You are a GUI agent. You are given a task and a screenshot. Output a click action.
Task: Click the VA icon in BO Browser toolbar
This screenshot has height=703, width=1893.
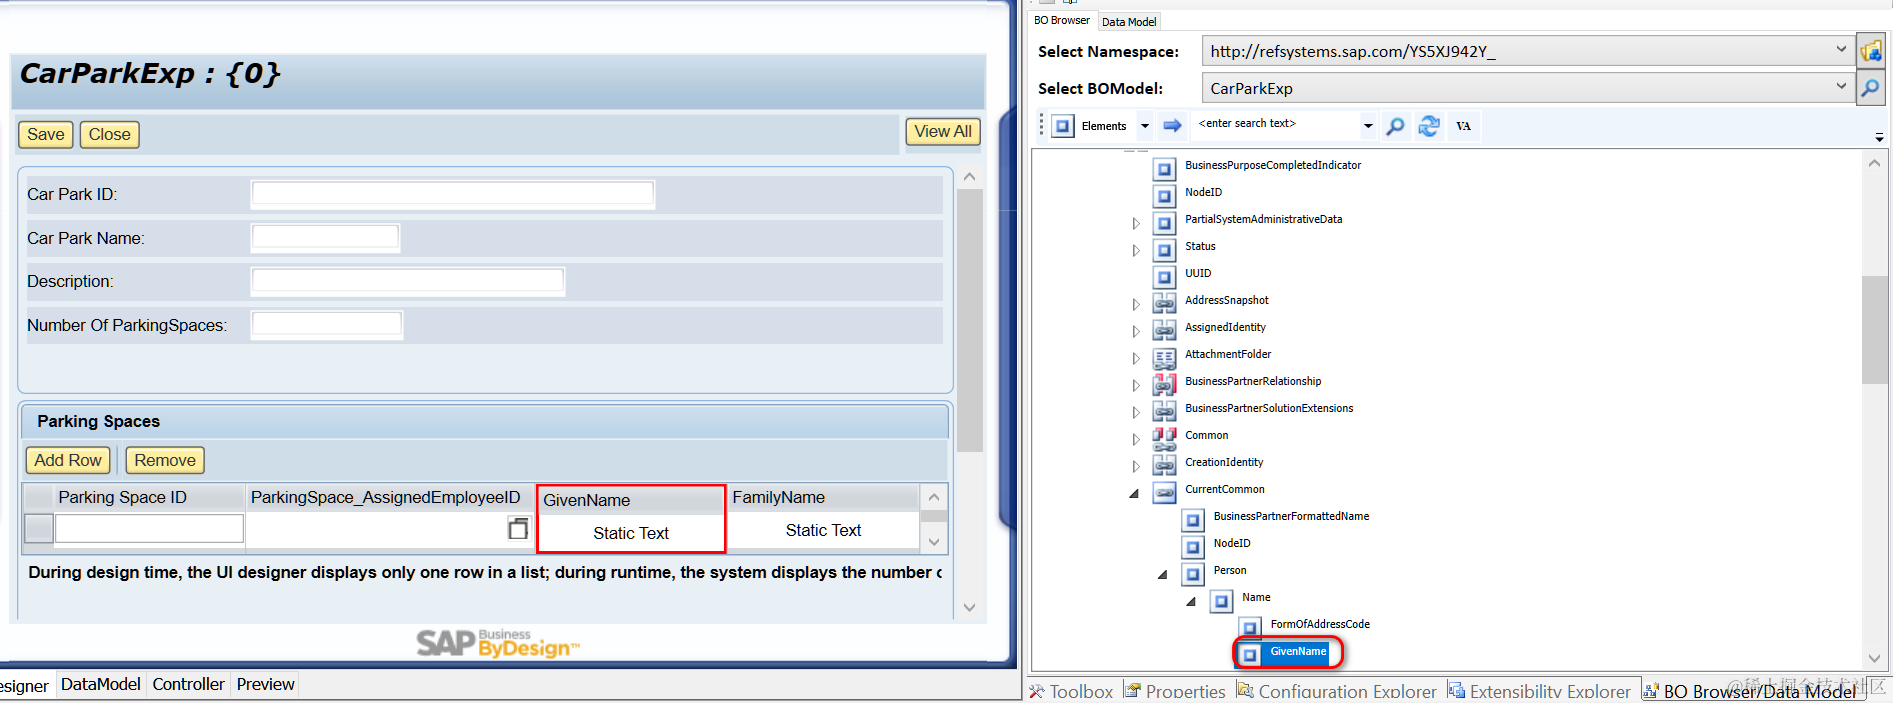pos(1464,126)
